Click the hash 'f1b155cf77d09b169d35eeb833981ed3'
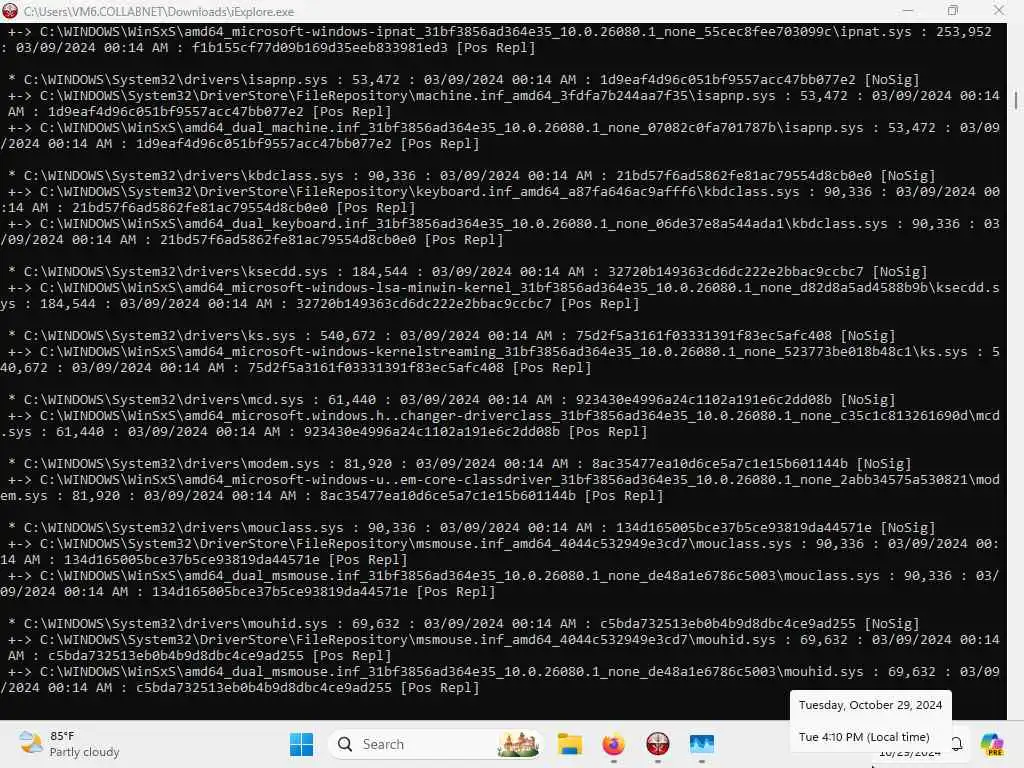This screenshot has width=1024, height=768. [320, 48]
